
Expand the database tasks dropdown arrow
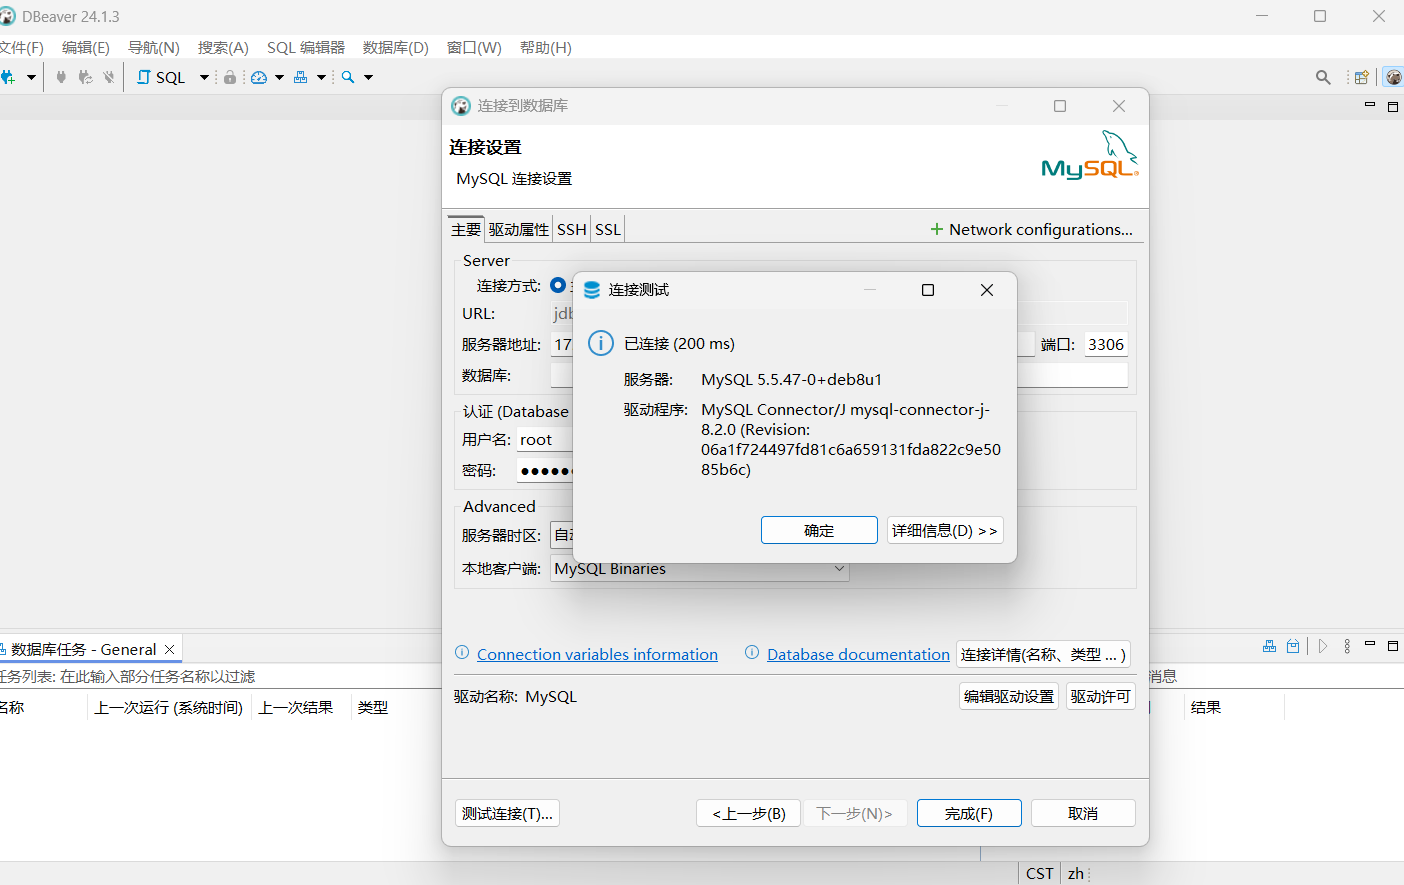tap(321, 77)
